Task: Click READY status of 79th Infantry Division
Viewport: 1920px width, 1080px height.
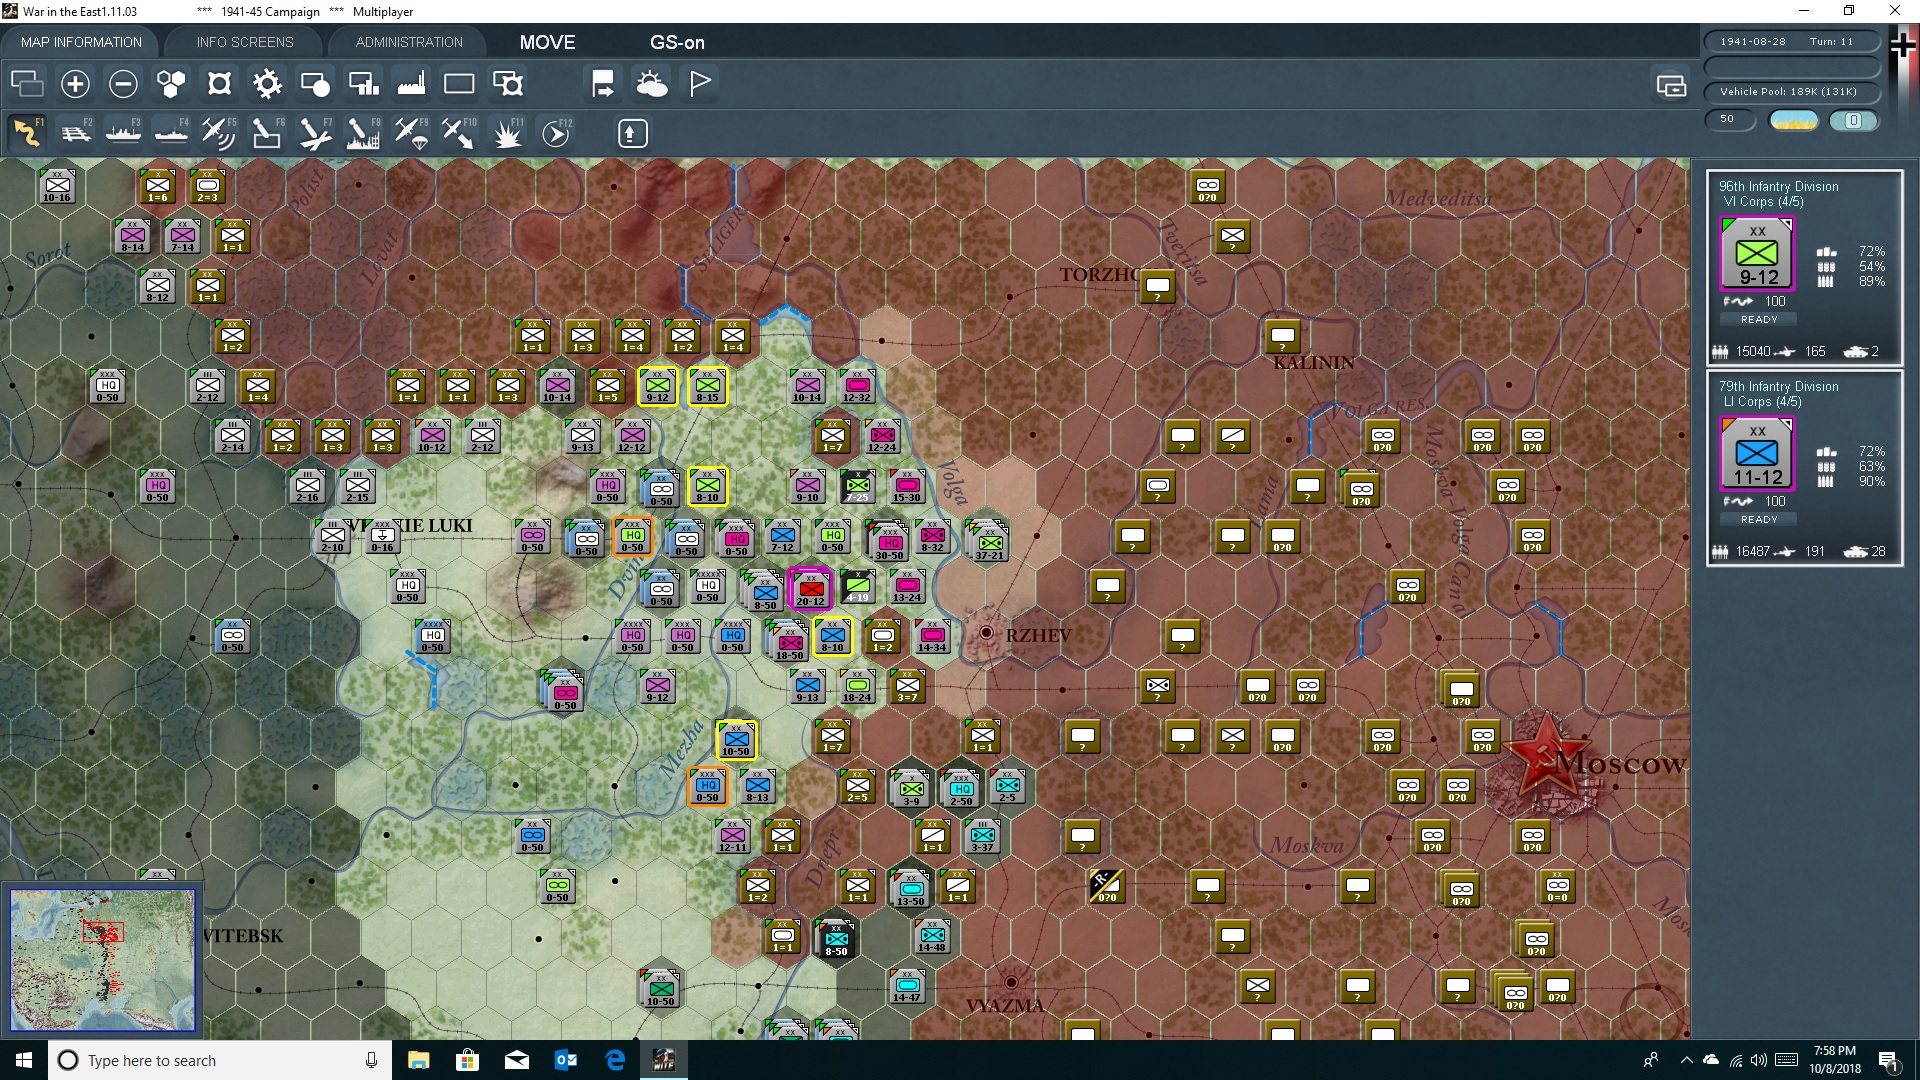Action: [1759, 520]
